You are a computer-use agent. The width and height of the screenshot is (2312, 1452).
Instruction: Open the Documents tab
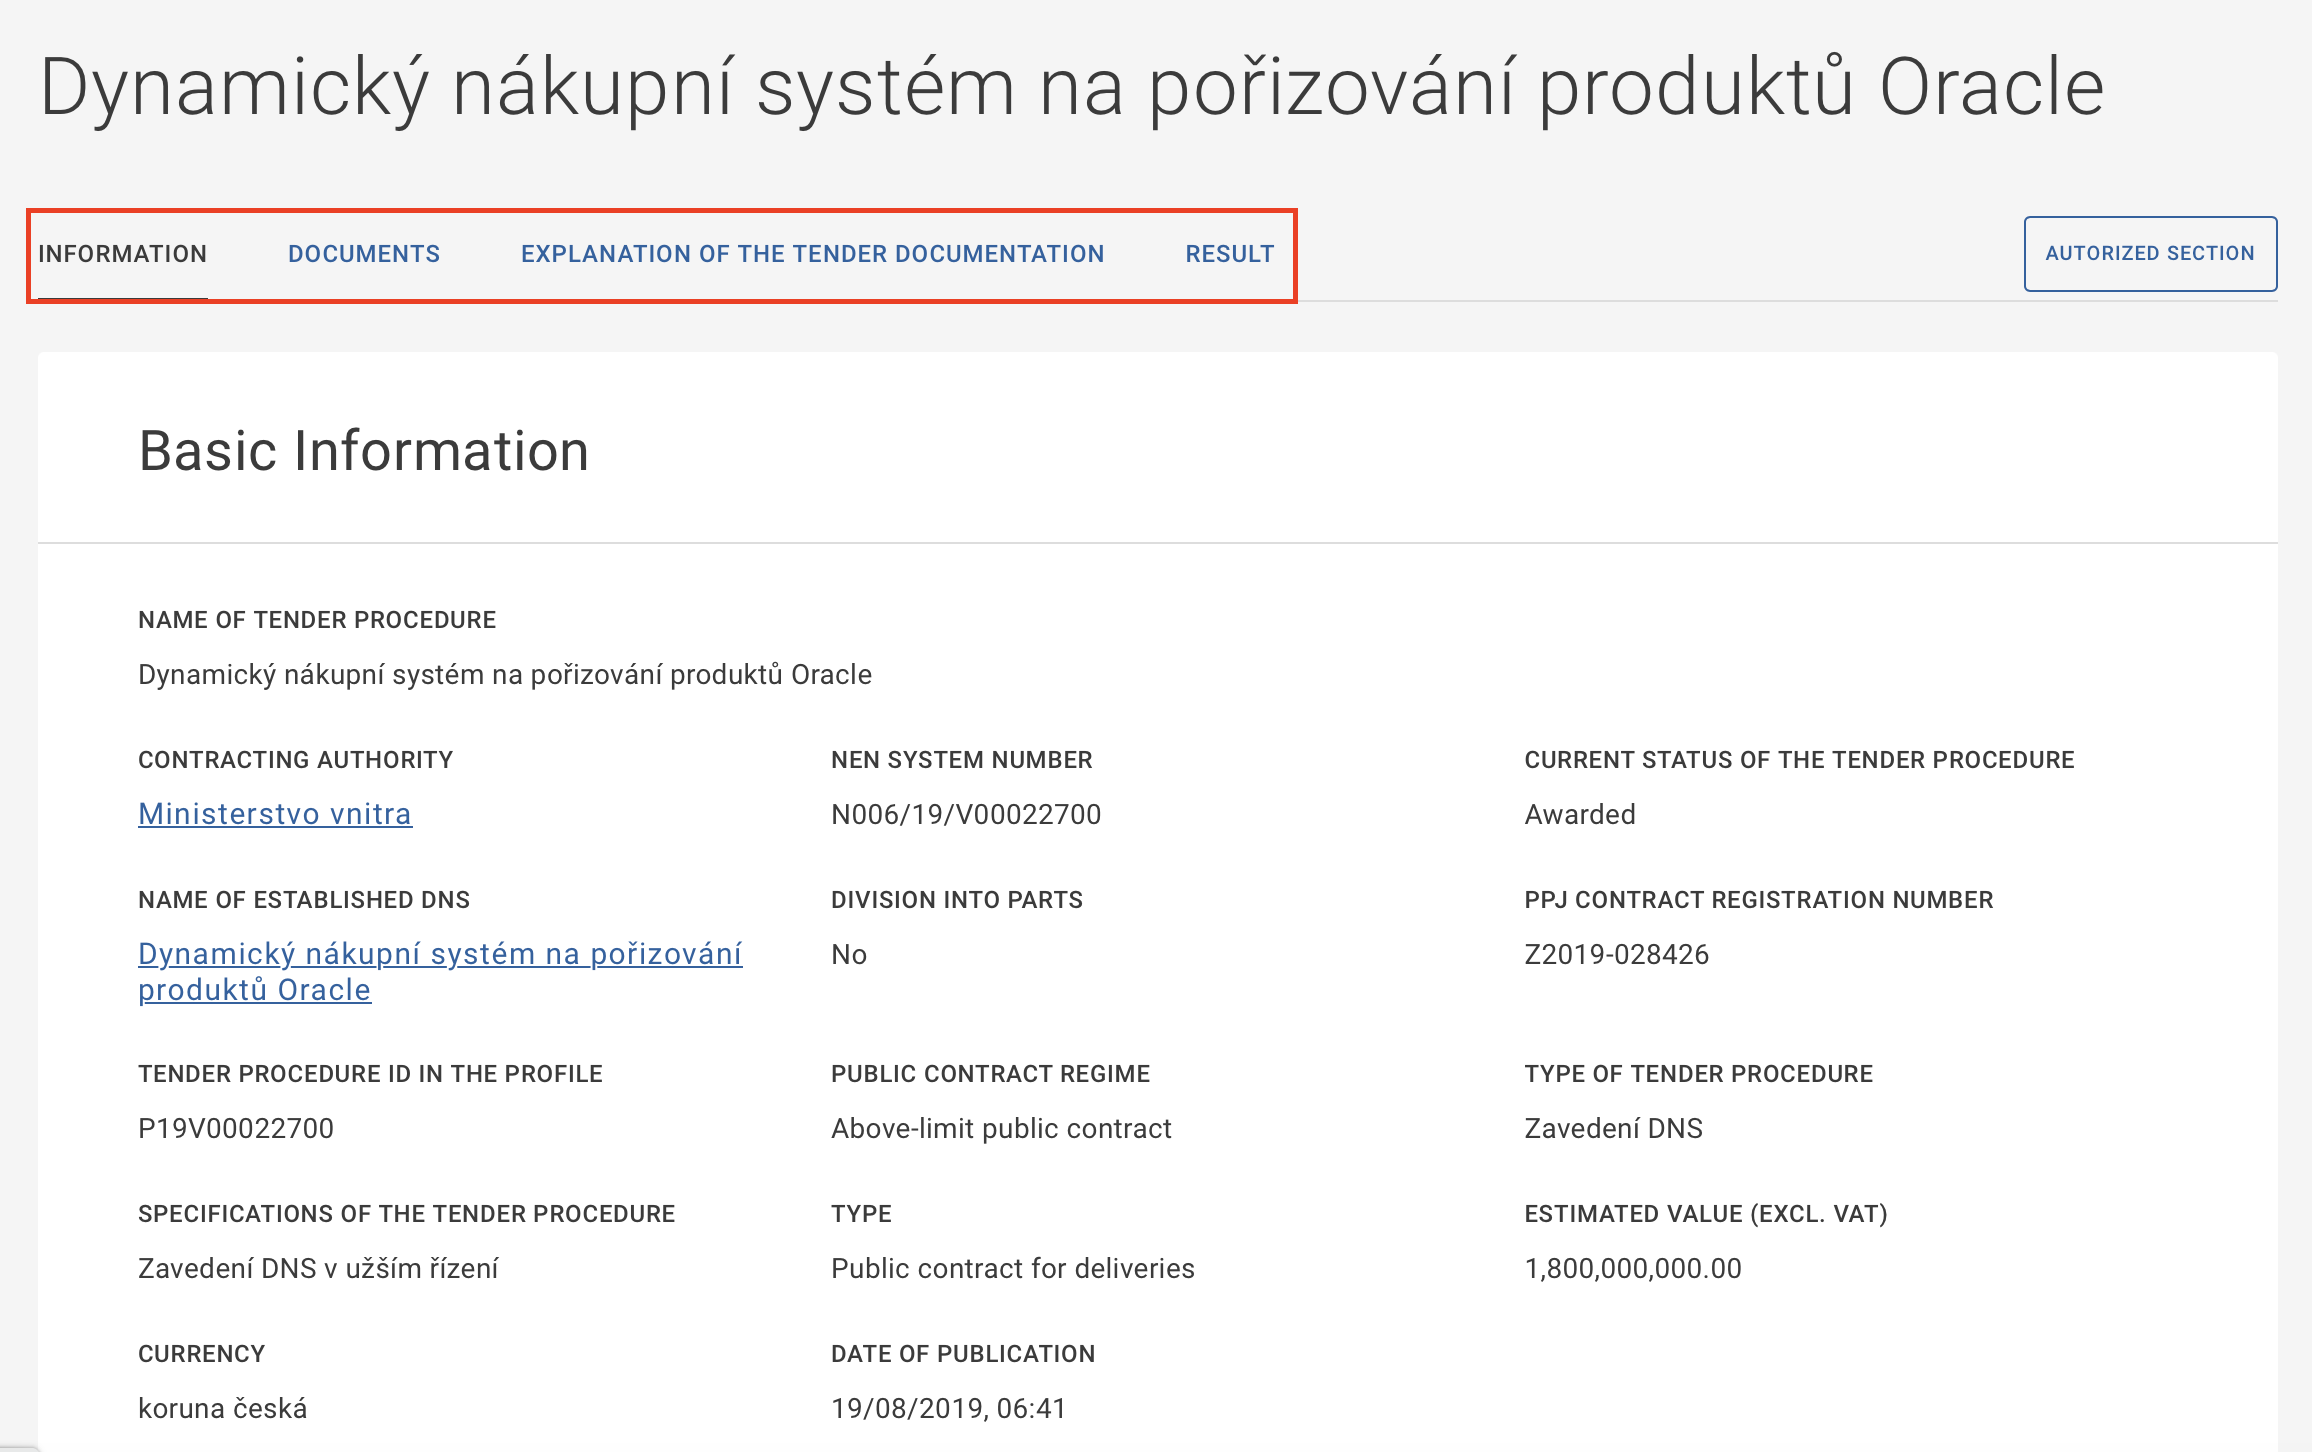(364, 254)
